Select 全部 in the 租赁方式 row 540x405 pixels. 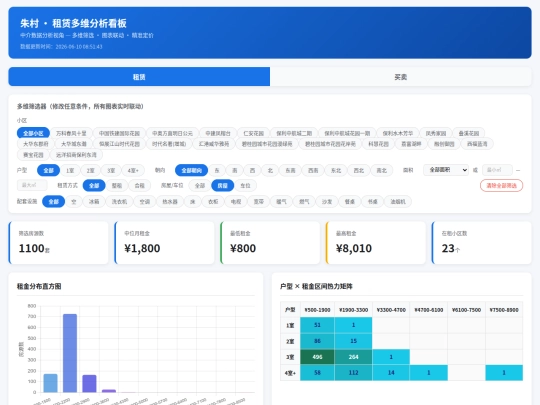pyautogui.click(x=94, y=185)
